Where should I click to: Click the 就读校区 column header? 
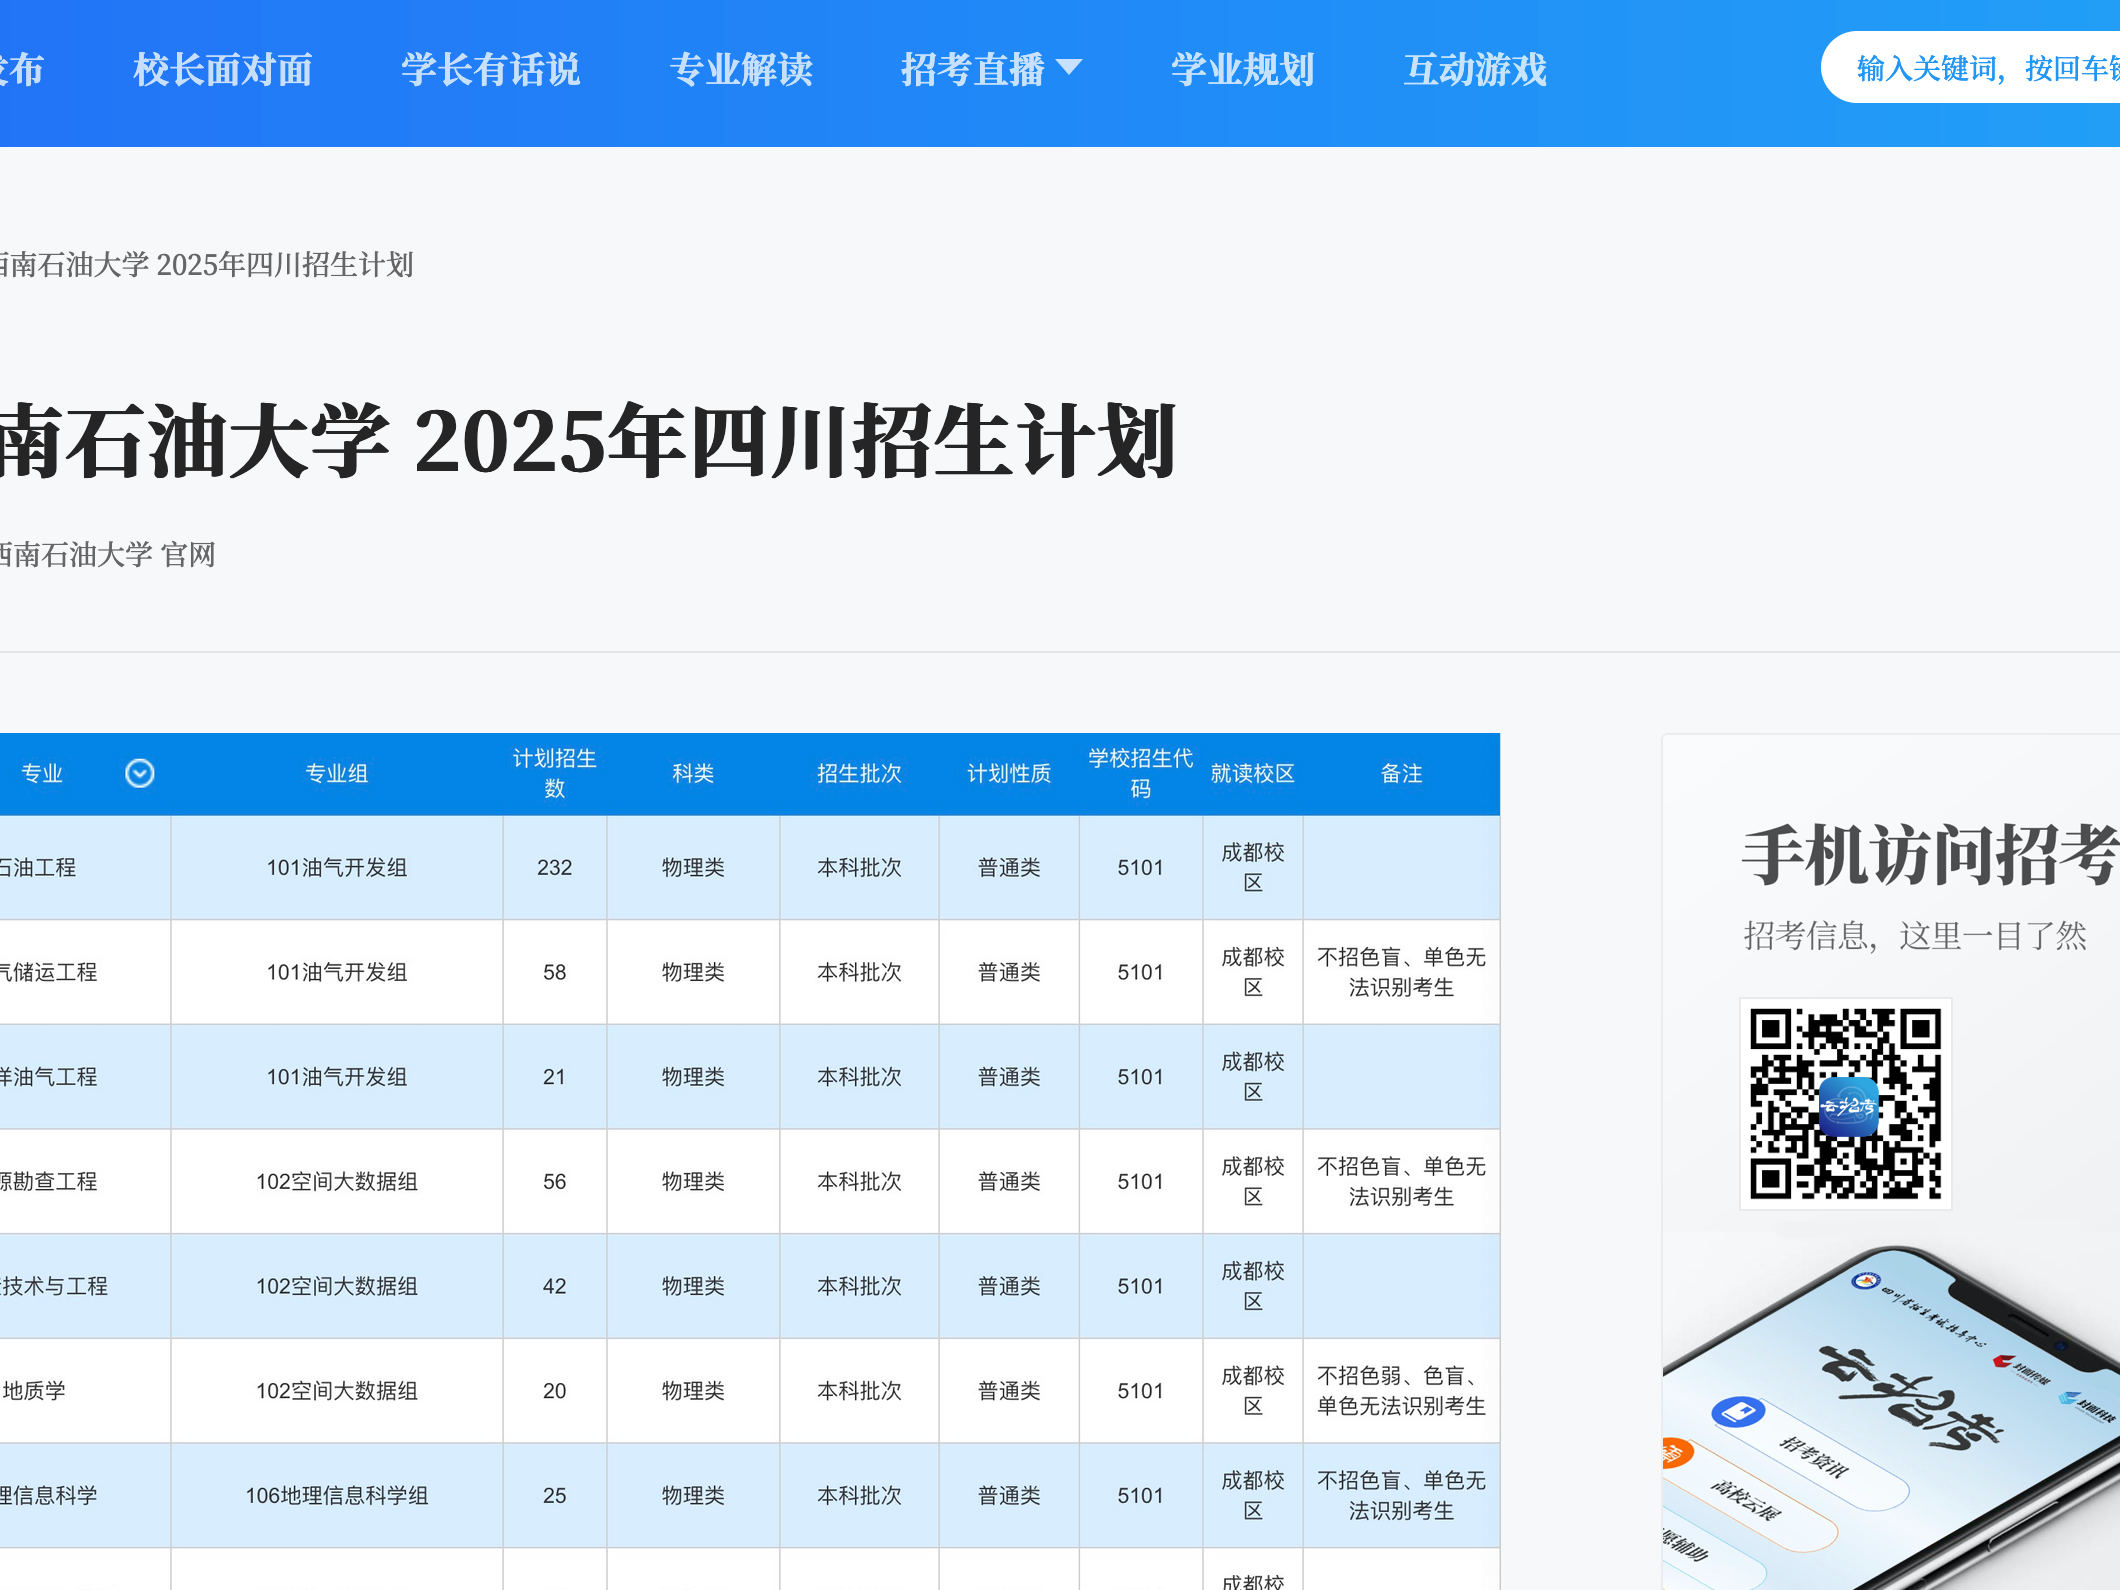pyautogui.click(x=1253, y=774)
